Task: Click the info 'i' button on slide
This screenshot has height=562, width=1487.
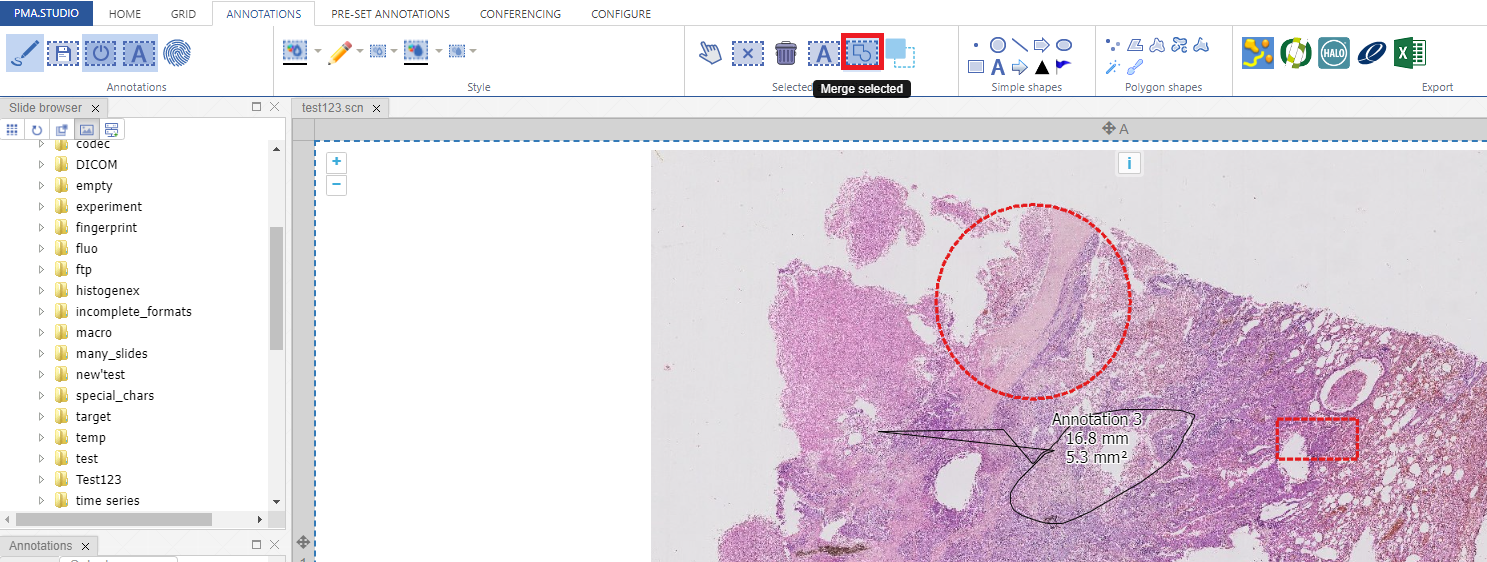Action: [1129, 163]
